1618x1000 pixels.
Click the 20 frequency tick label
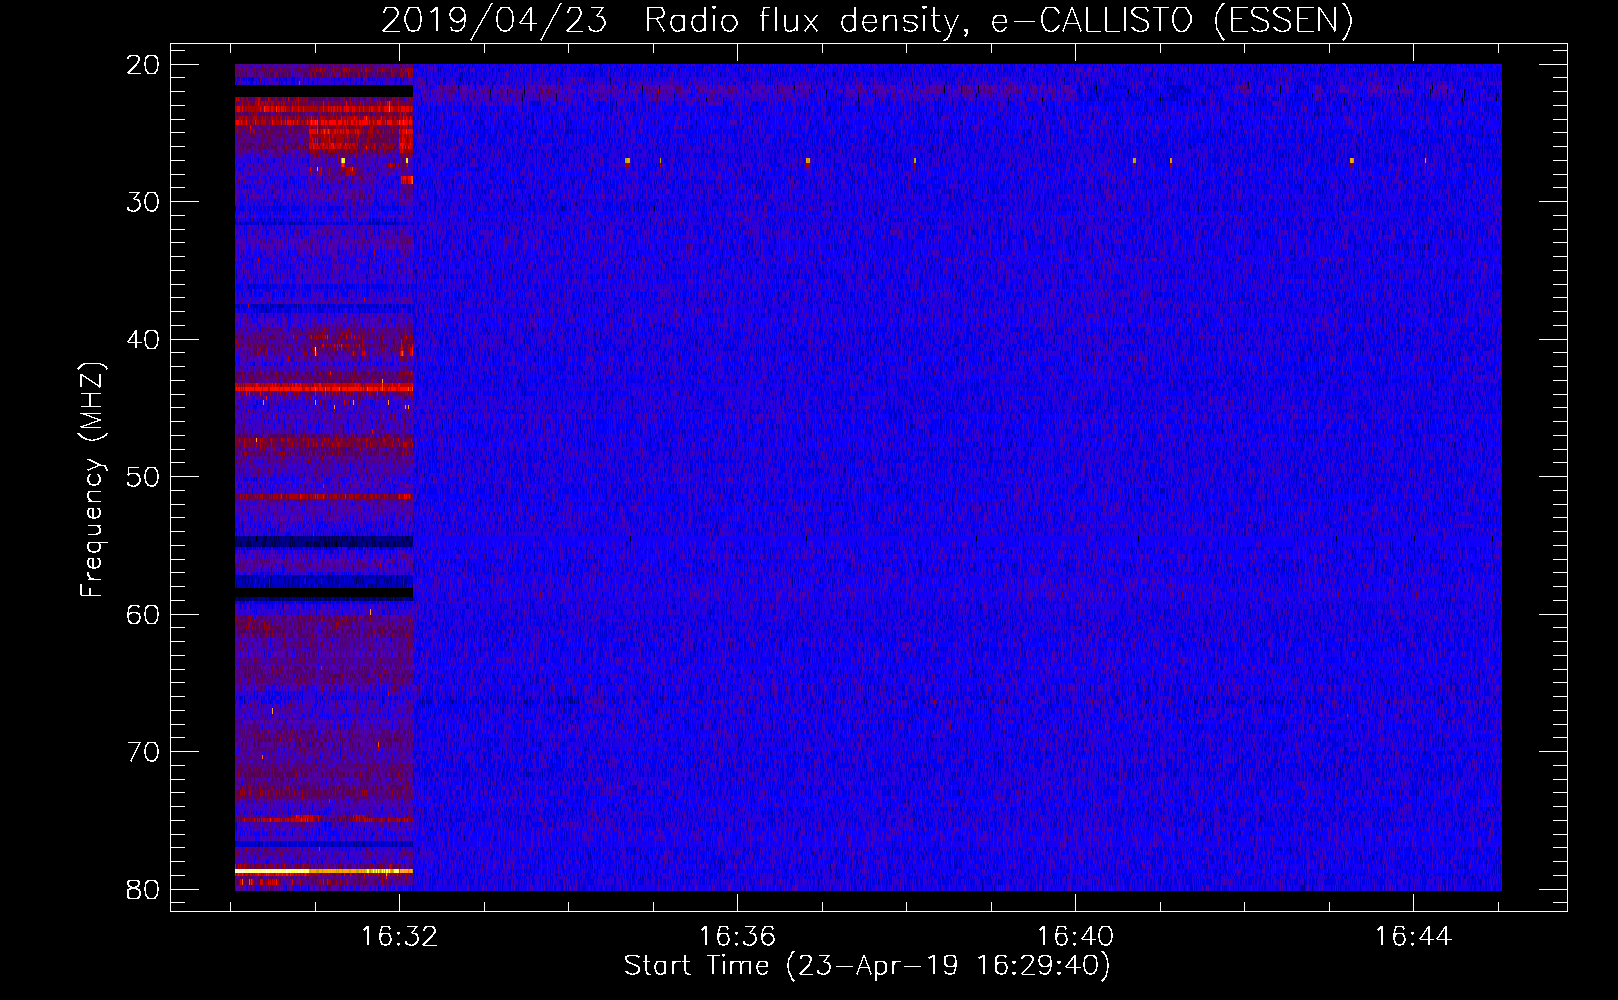[x=143, y=65]
